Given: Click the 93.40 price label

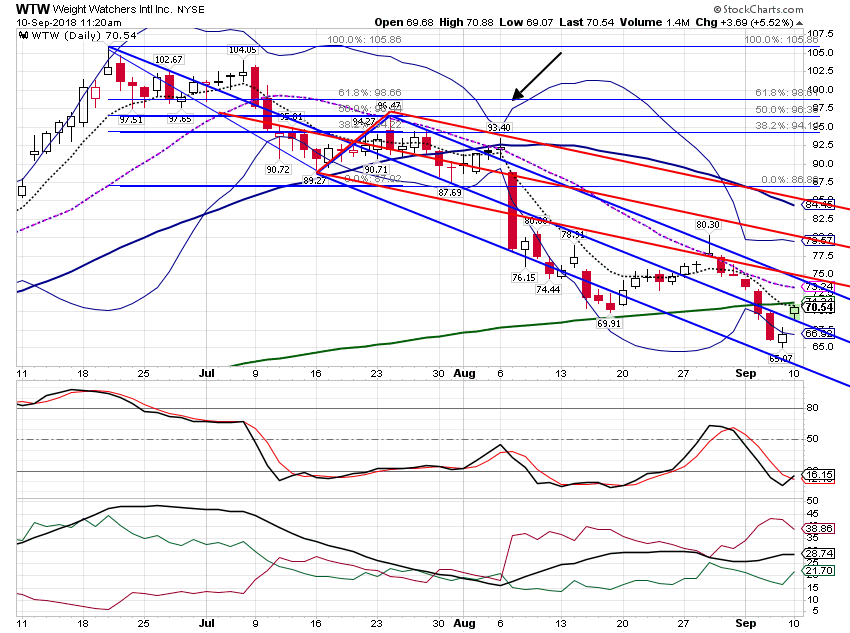Looking at the screenshot, I should click(x=499, y=127).
